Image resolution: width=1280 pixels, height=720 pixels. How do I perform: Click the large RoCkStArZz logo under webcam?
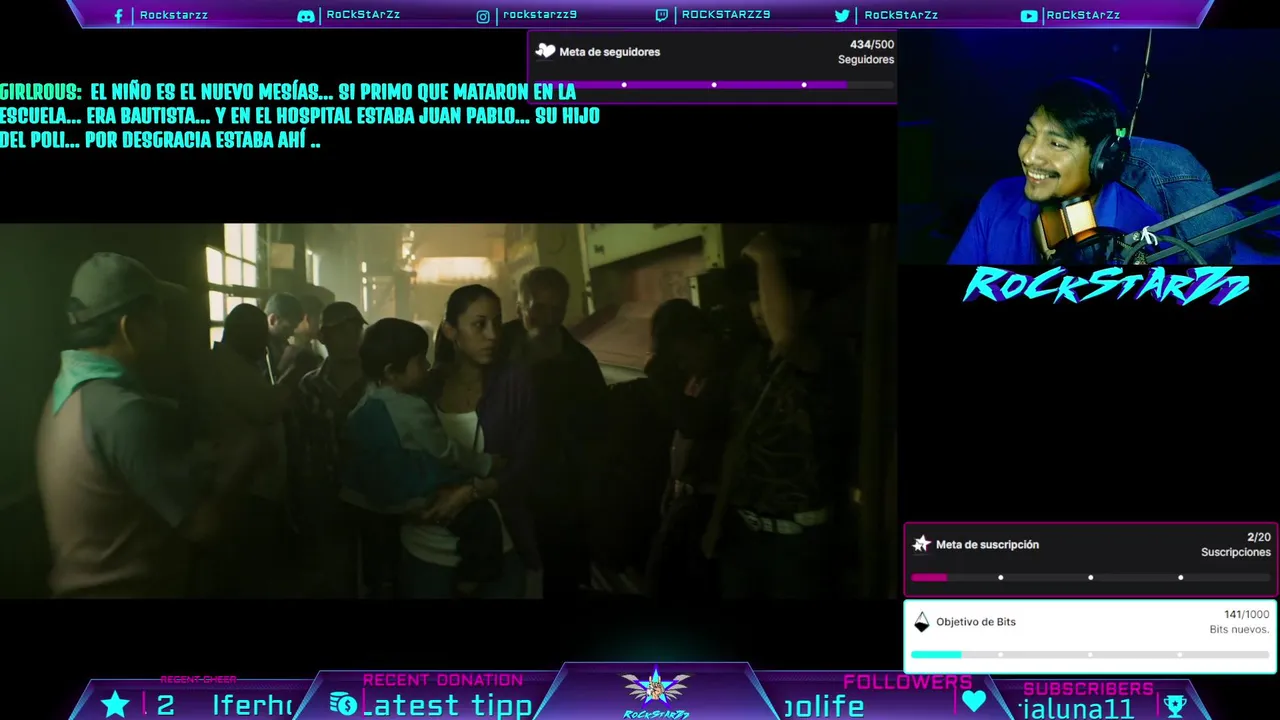click(1106, 286)
